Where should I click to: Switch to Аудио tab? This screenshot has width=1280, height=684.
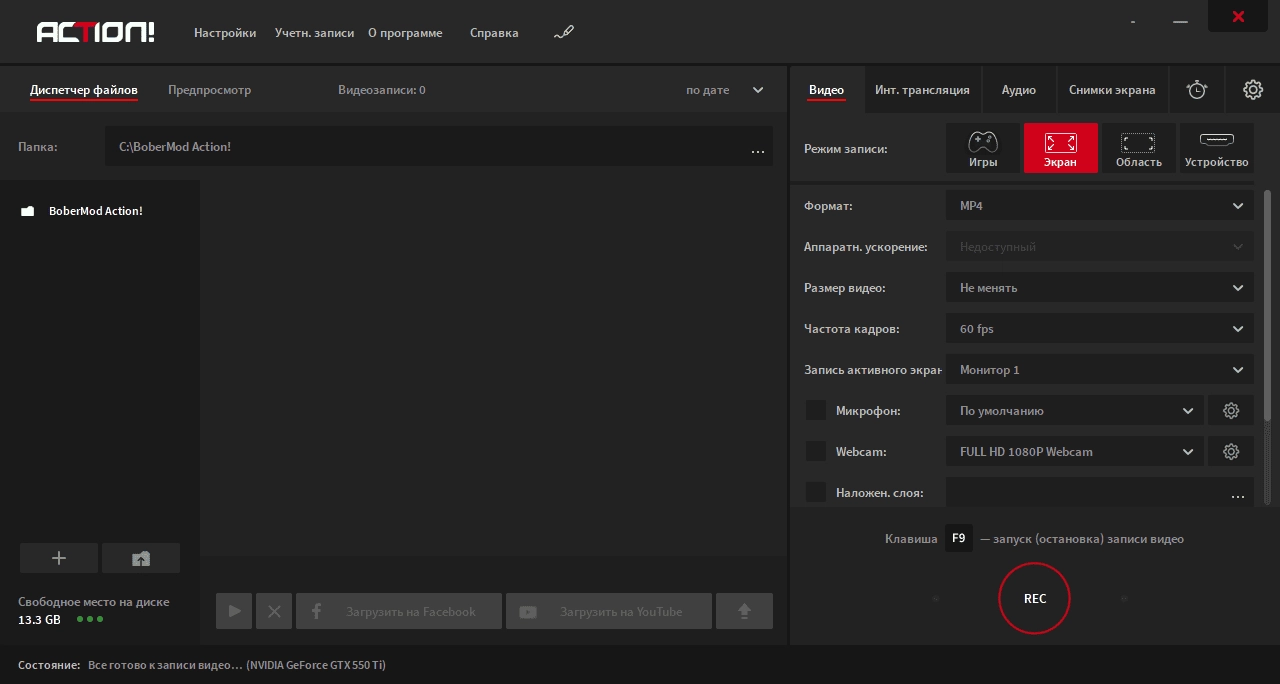point(1019,90)
